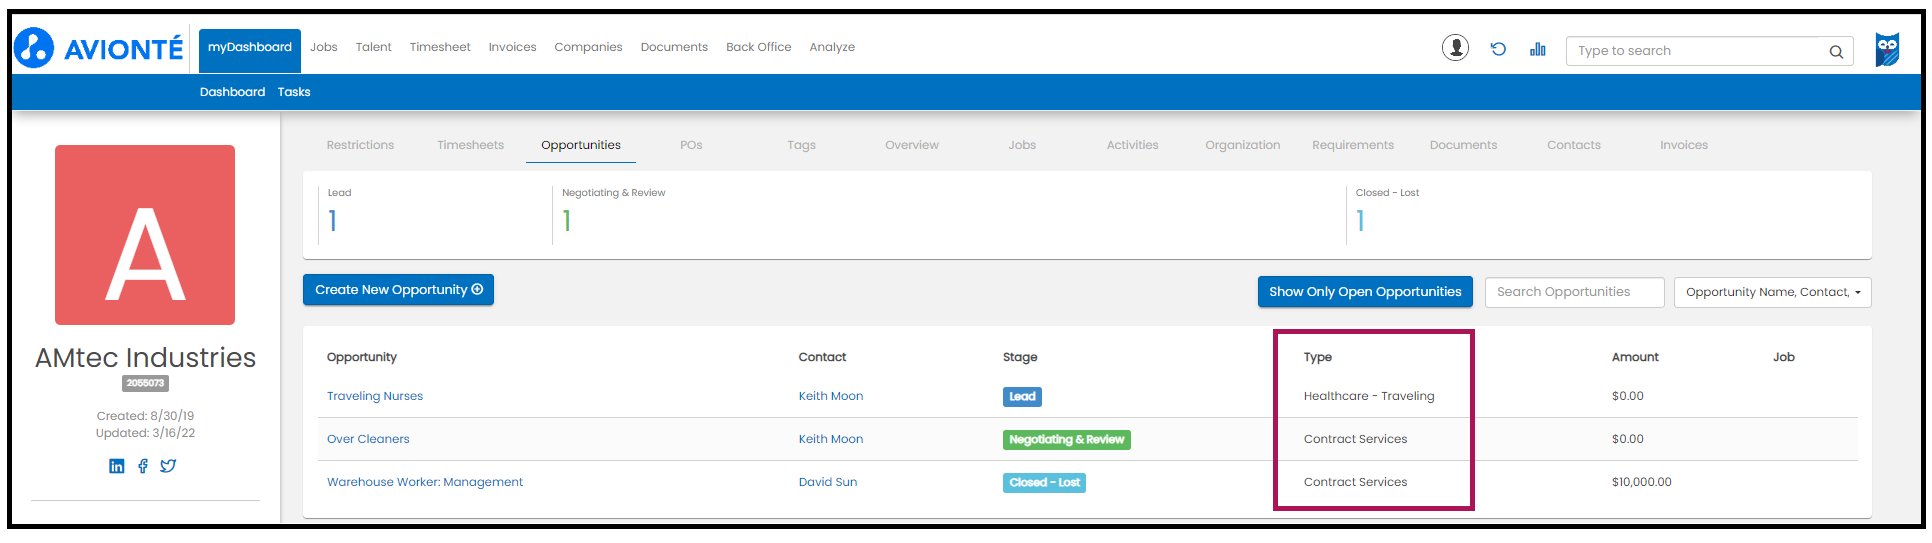
Task: Click the search magnifier icon
Action: click(1836, 52)
